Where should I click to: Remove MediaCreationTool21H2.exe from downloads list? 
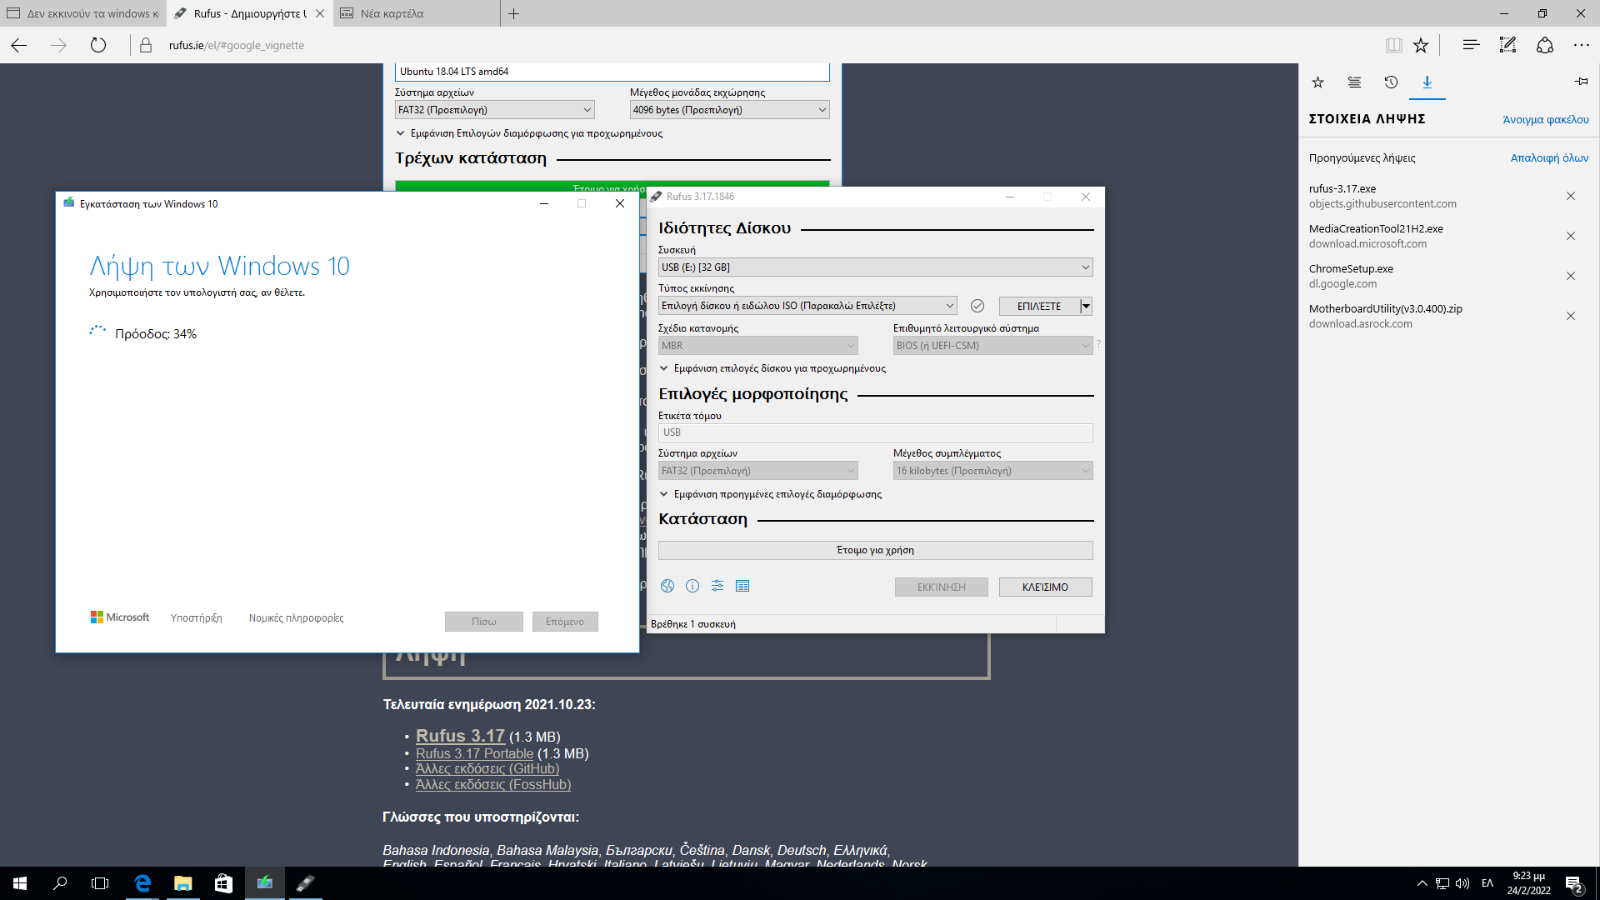pos(1570,236)
